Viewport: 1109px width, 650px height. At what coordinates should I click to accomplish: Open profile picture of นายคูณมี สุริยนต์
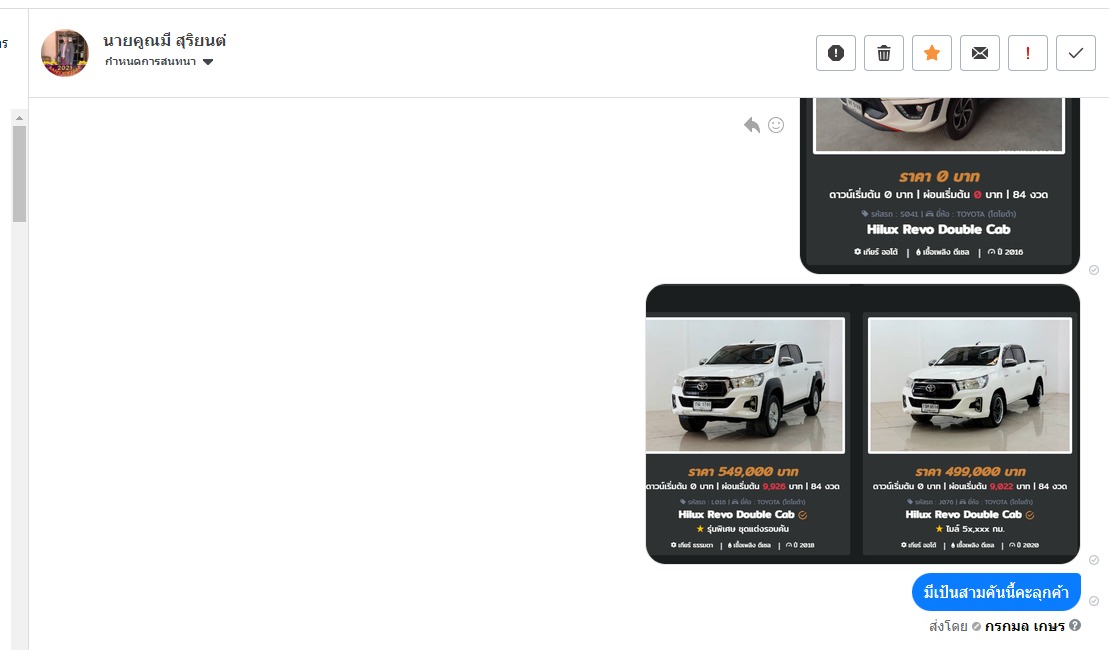(65, 53)
